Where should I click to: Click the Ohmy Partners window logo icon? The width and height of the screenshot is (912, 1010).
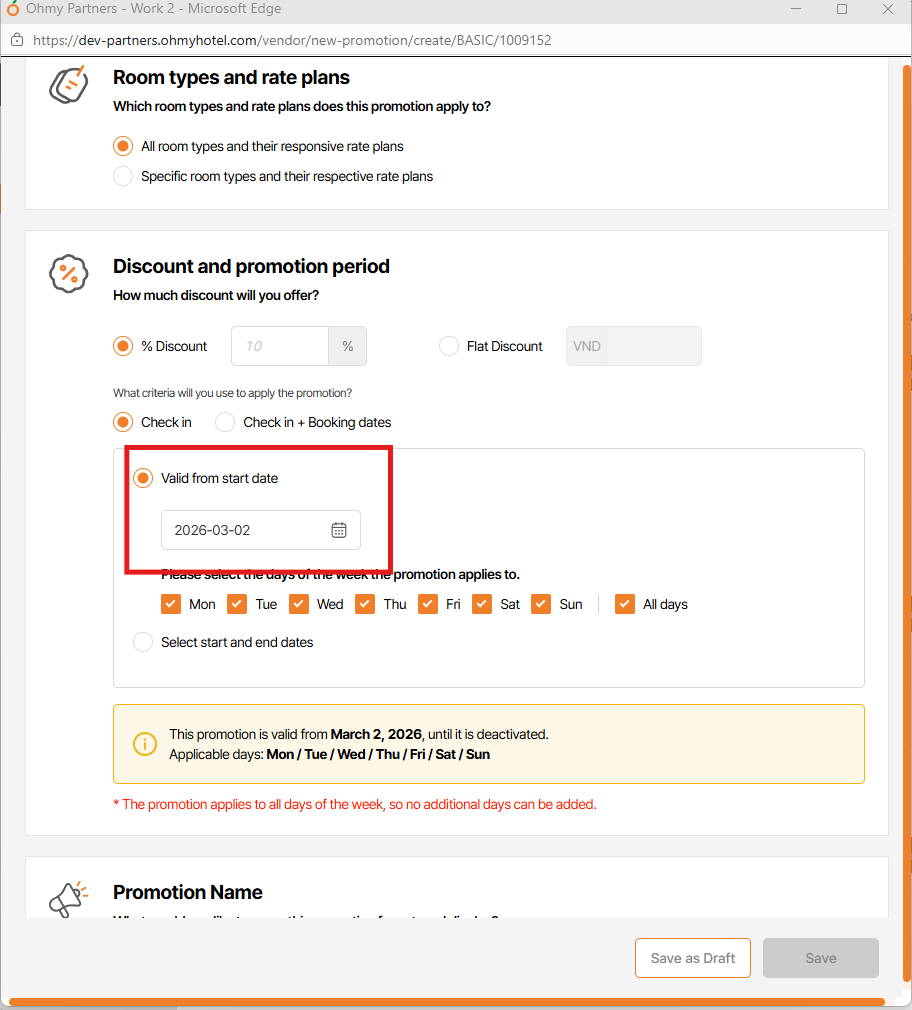pos(13,9)
